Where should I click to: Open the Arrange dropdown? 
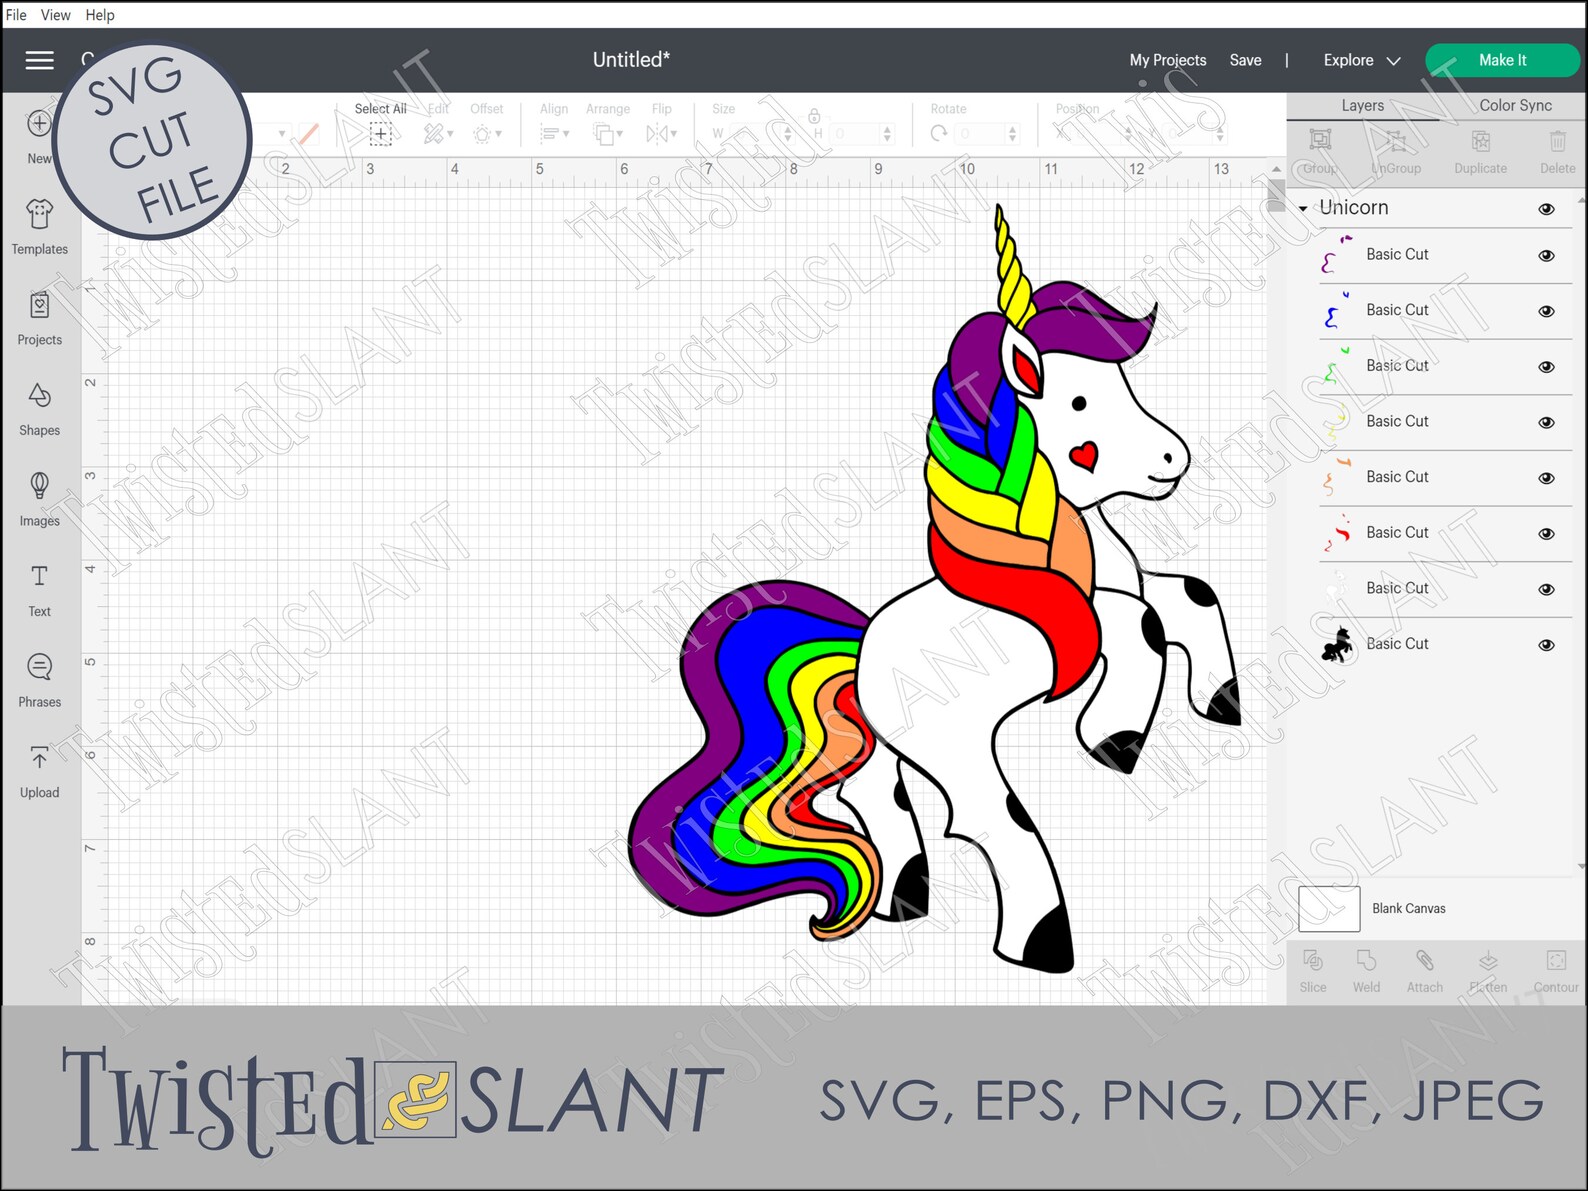pos(607,133)
